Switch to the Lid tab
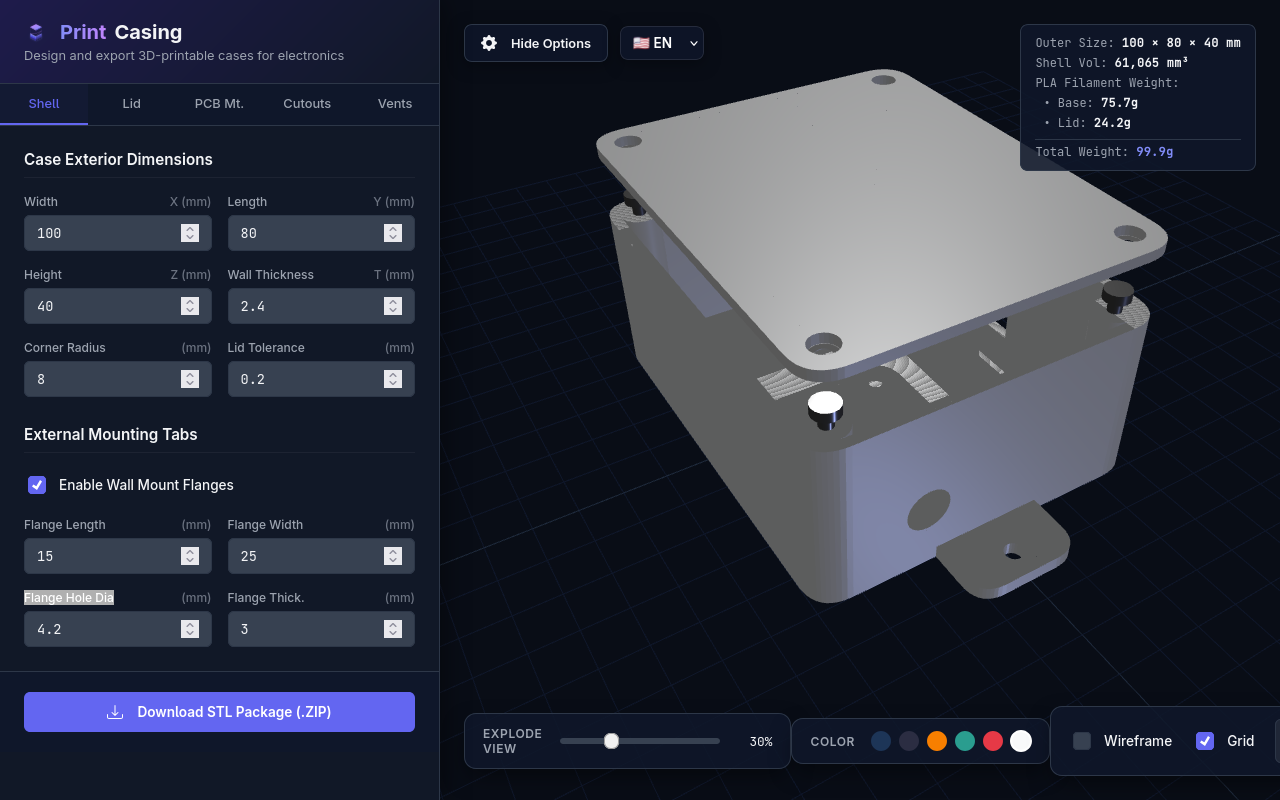 point(132,104)
